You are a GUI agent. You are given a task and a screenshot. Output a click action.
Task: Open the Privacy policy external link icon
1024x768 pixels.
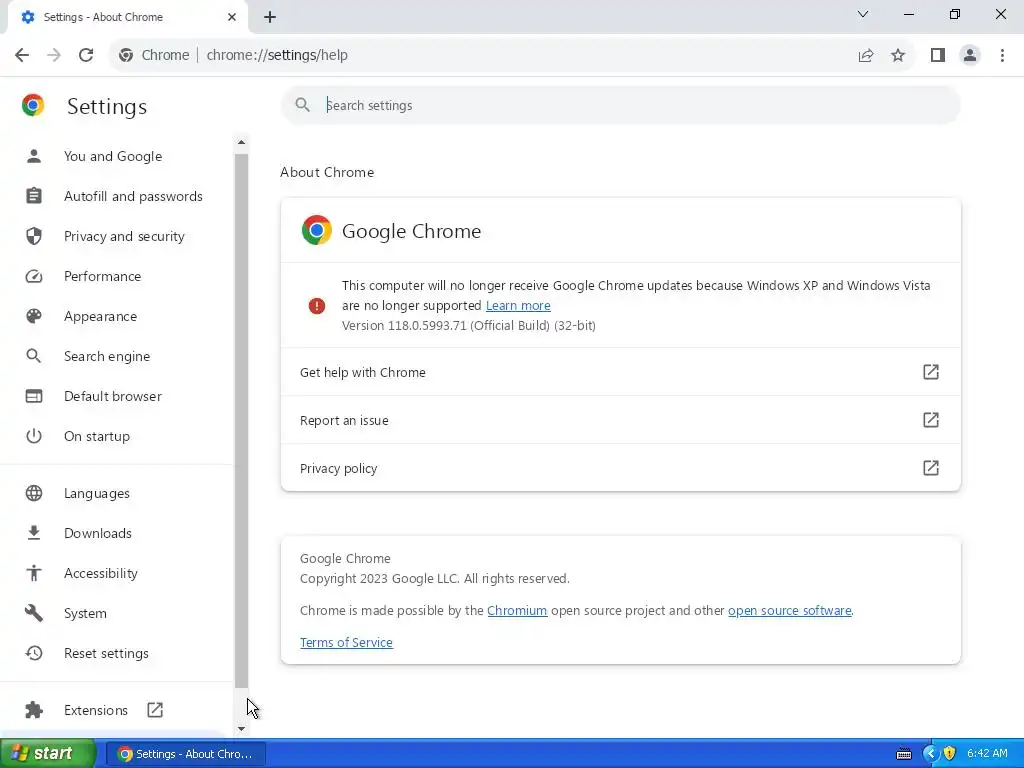pos(931,468)
